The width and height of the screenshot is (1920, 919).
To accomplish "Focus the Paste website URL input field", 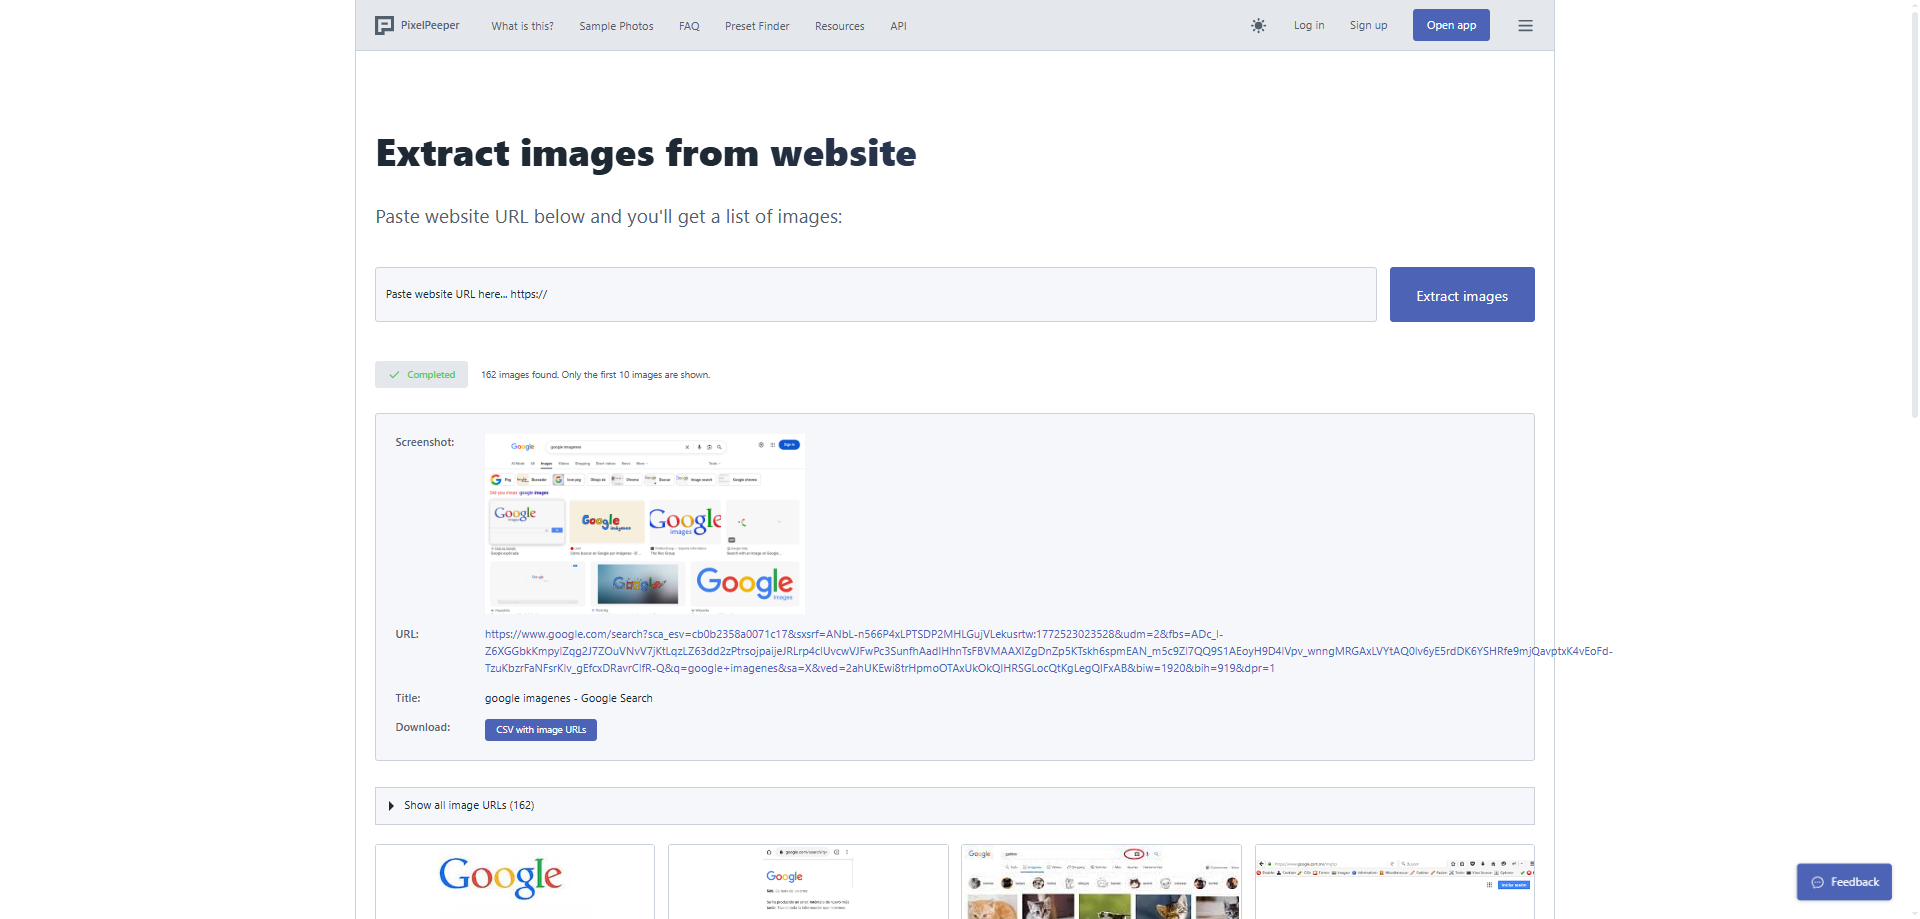I will click(x=875, y=295).
